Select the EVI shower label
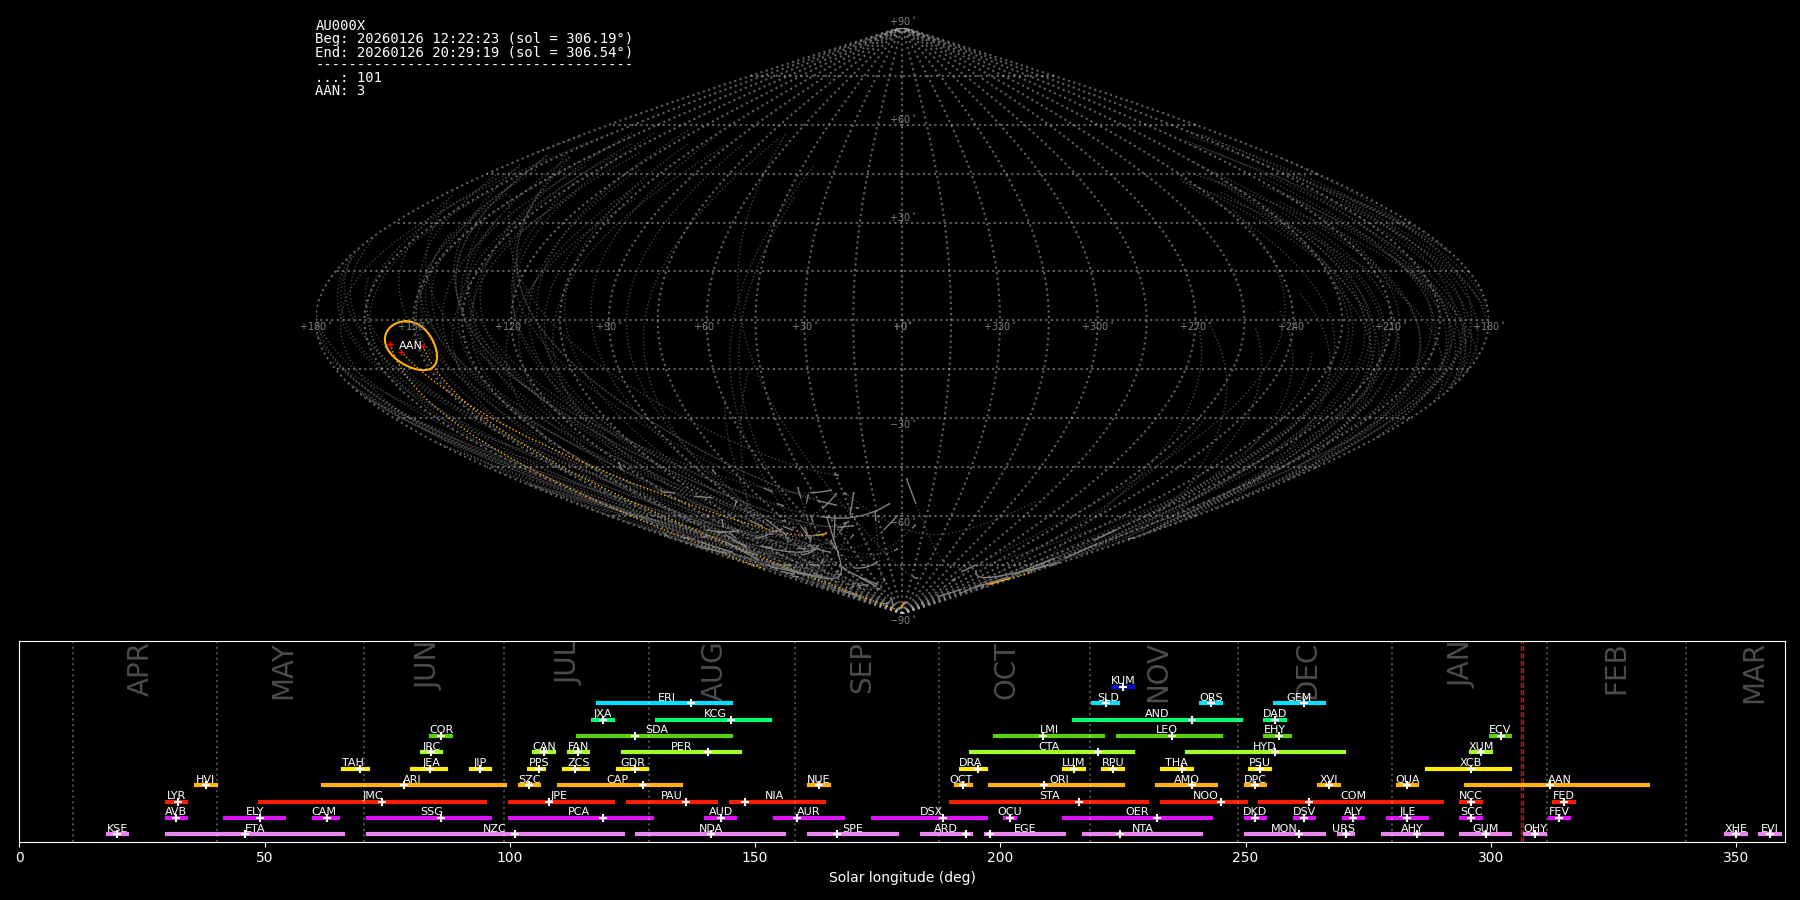Viewport: 1800px width, 900px height. (x=1769, y=829)
